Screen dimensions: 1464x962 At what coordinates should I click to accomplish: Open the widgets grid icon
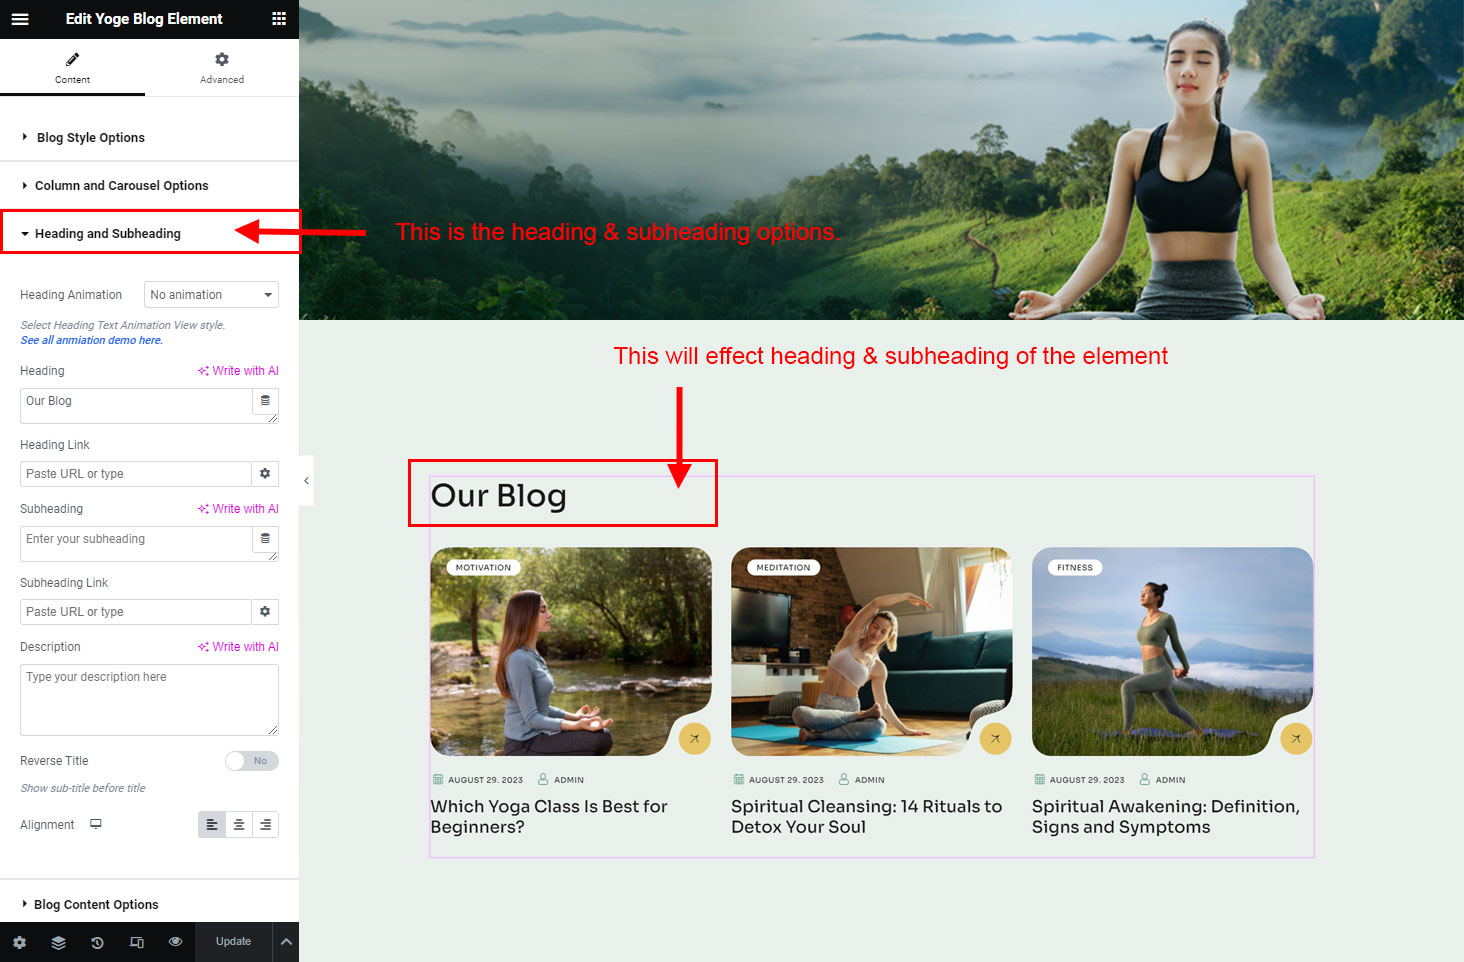pyautogui.click(x=279, y=19)
